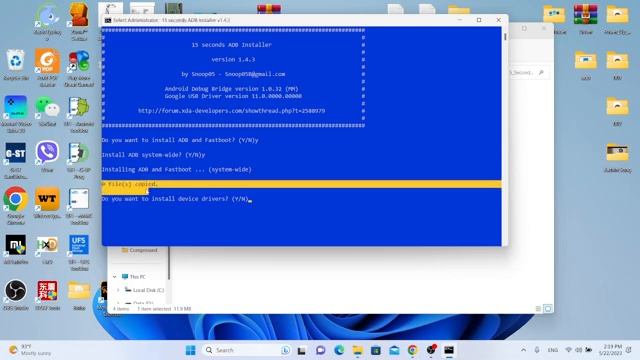Open the UFS toolbox desktop shortcut
This screenshot has width=640, height=360.
(x=79, y=252)
